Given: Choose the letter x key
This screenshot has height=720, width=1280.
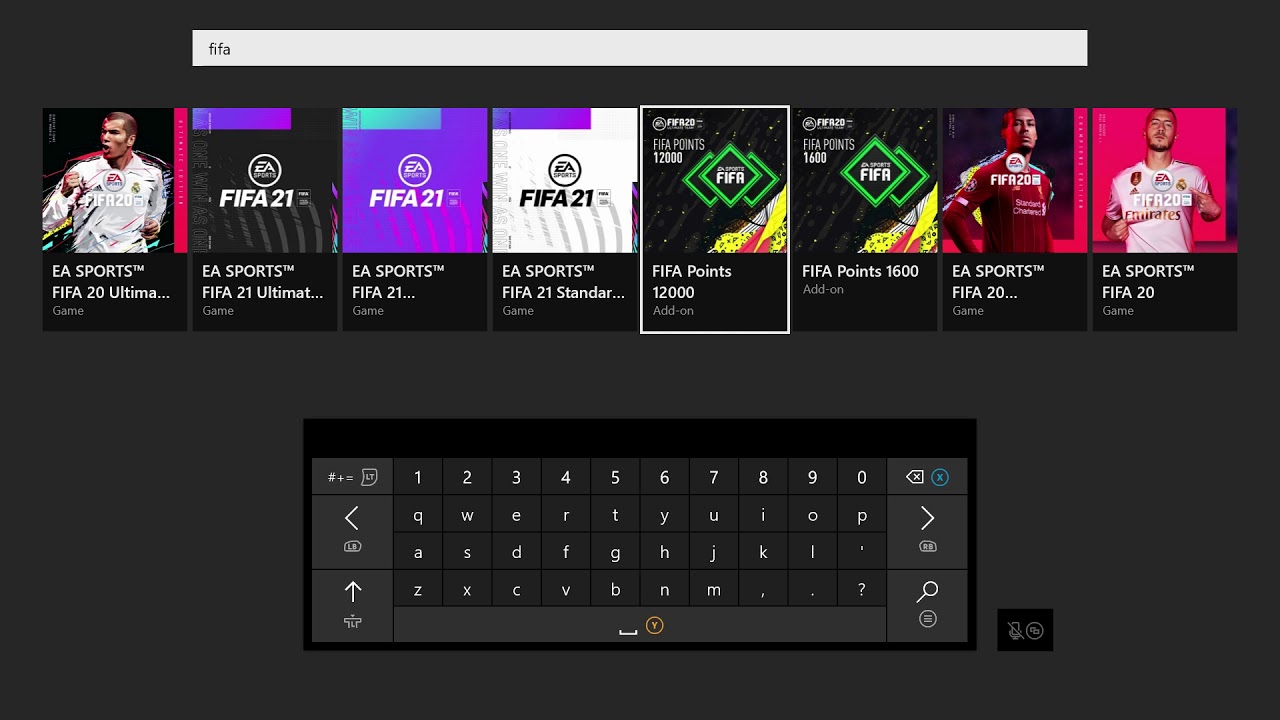Looking at the screenshot, I should 467,590.
